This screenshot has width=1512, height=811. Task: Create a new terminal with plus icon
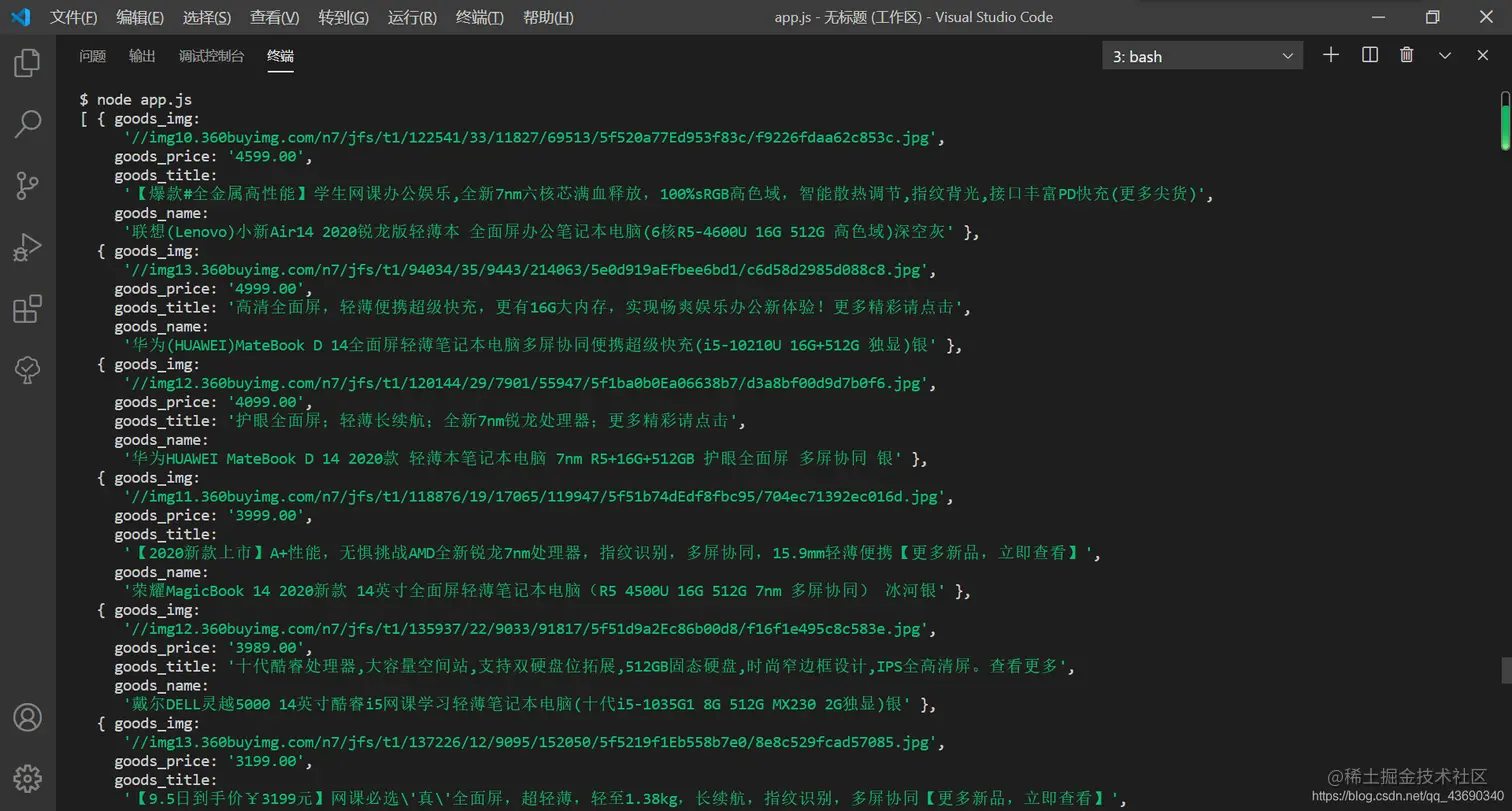pyautogui.click(x=1330, y=55)
